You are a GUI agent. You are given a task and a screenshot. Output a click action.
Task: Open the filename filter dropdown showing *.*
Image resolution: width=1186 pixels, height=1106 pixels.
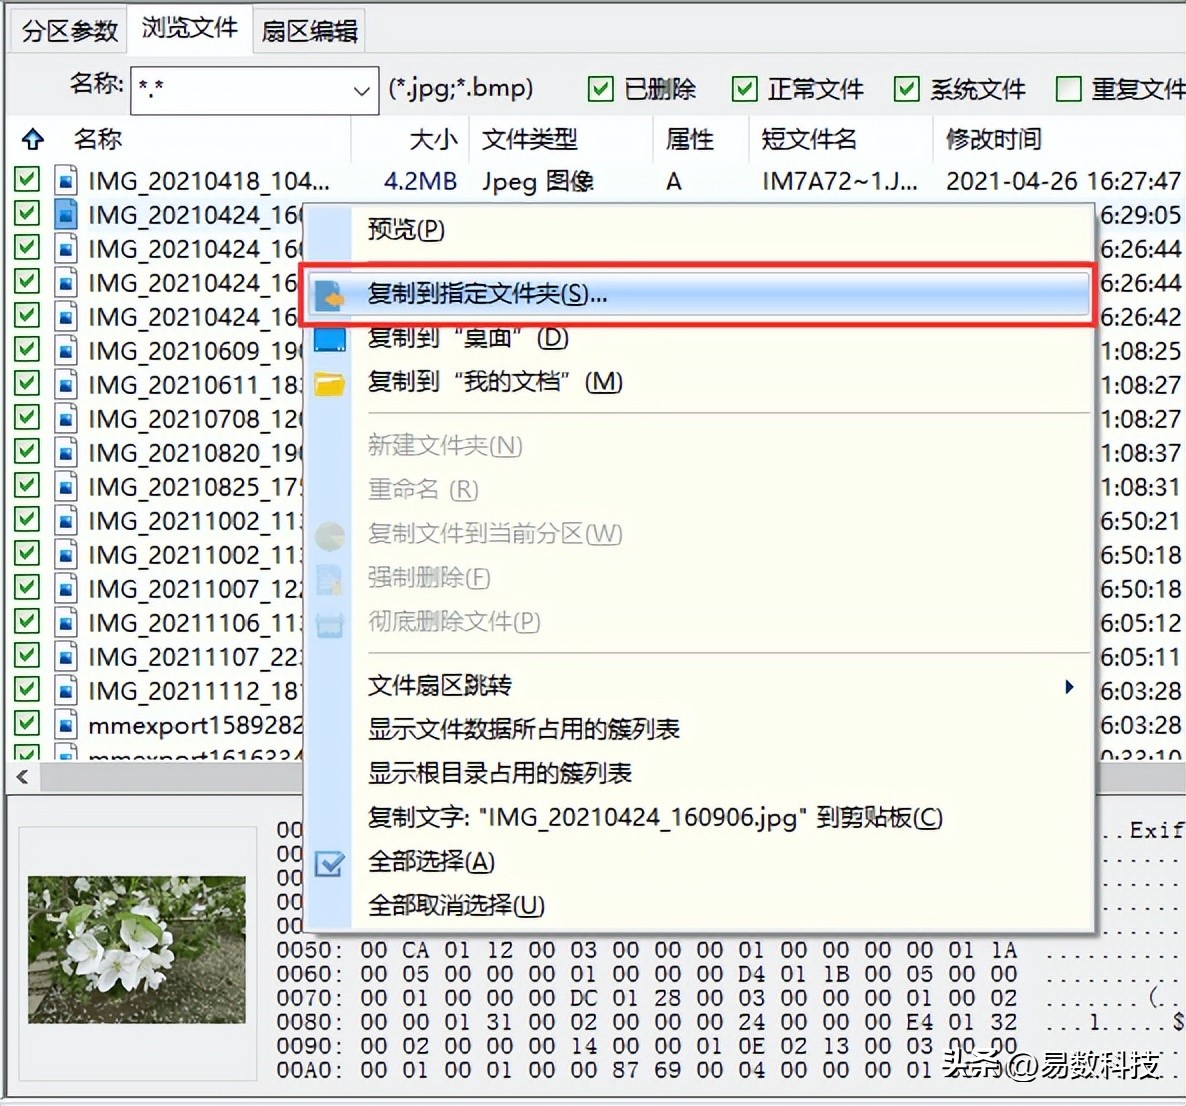[362, 90]
